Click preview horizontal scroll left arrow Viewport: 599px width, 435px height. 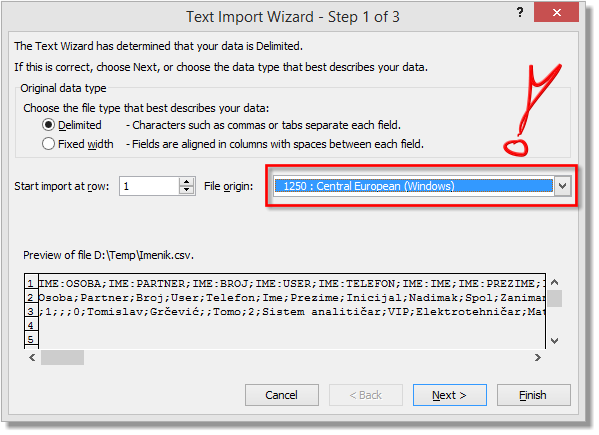click(x=32, y=357)
